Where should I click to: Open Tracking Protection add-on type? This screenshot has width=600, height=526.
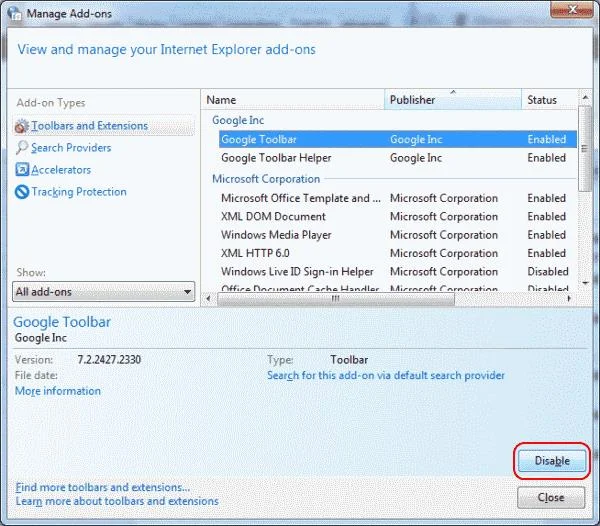point(79,192)
